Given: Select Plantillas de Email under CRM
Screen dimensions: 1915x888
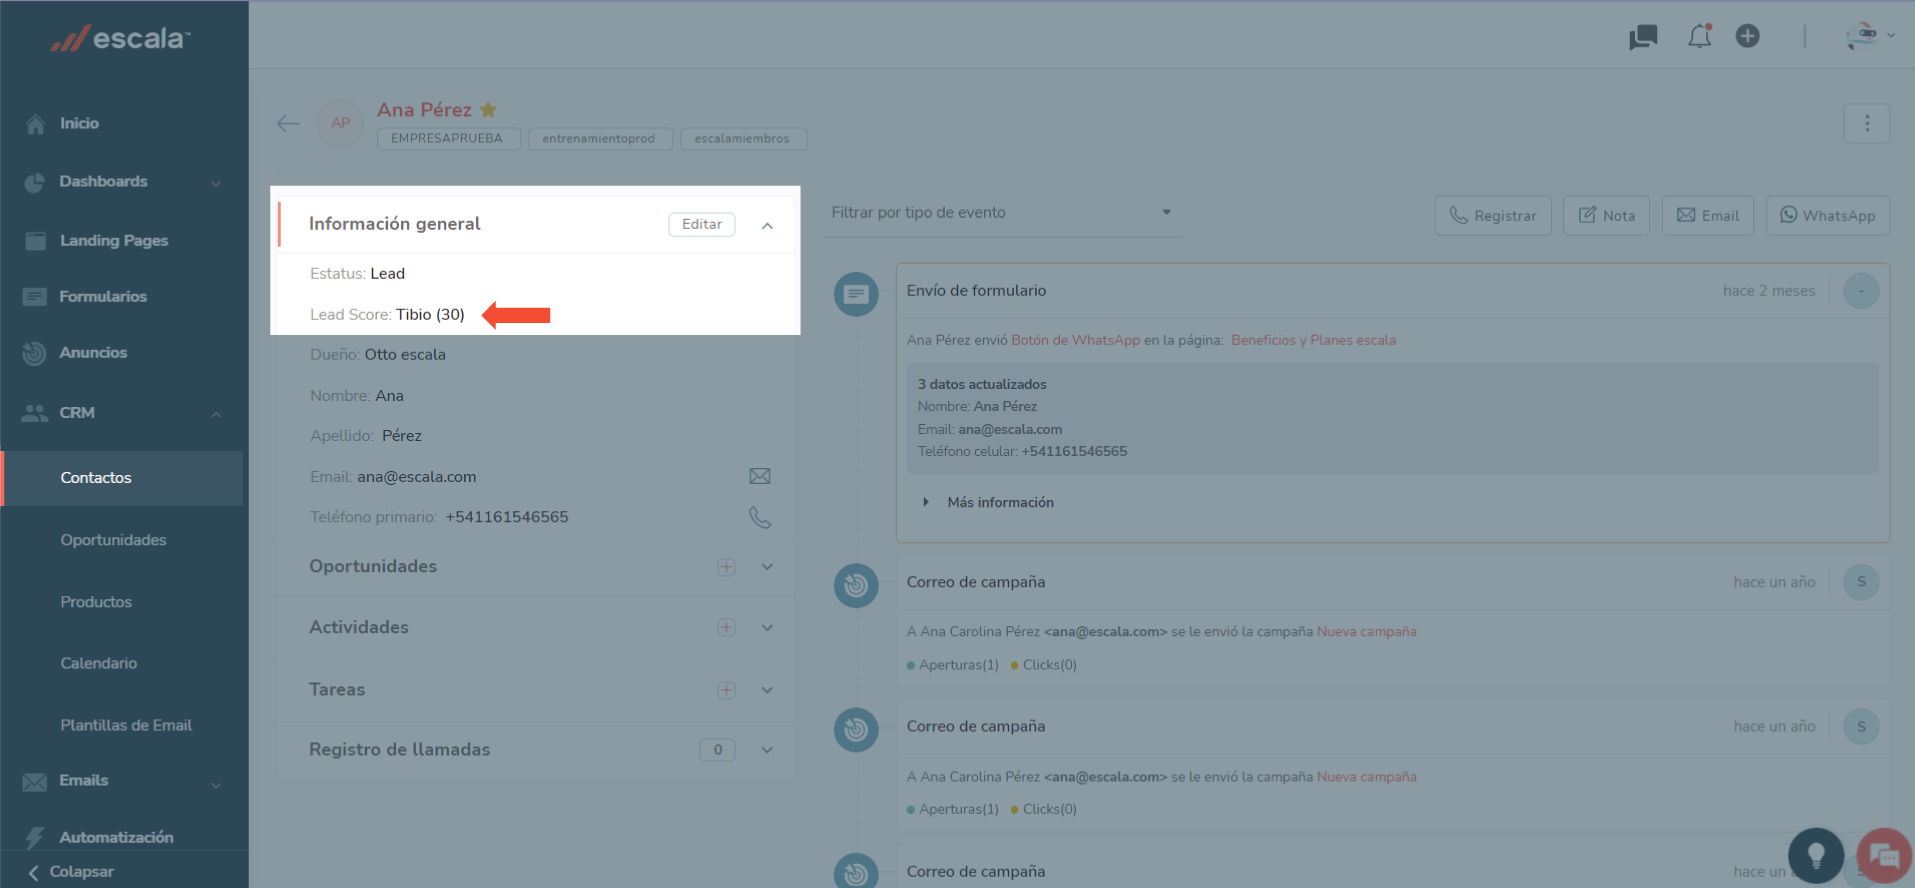Looking at the screenshot, I should 126,725.
